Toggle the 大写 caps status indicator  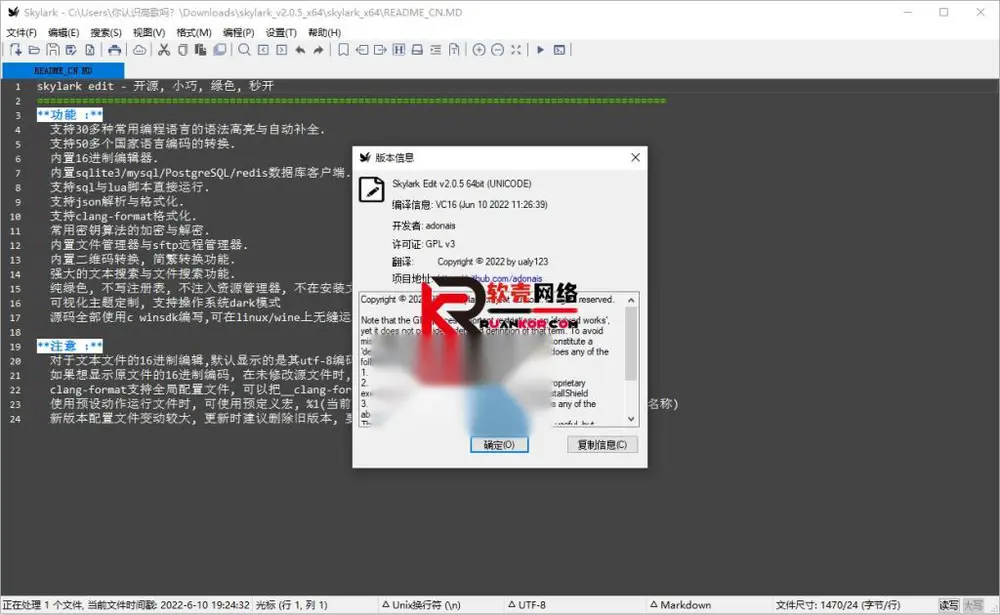(x=973, y=605)
